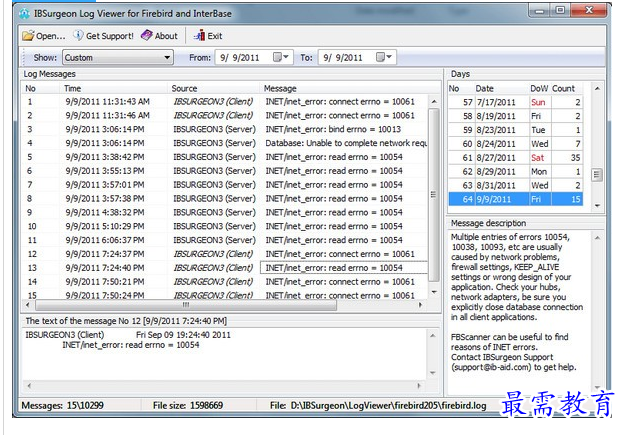Click Message description scroll up arrow

click(597, 238)
